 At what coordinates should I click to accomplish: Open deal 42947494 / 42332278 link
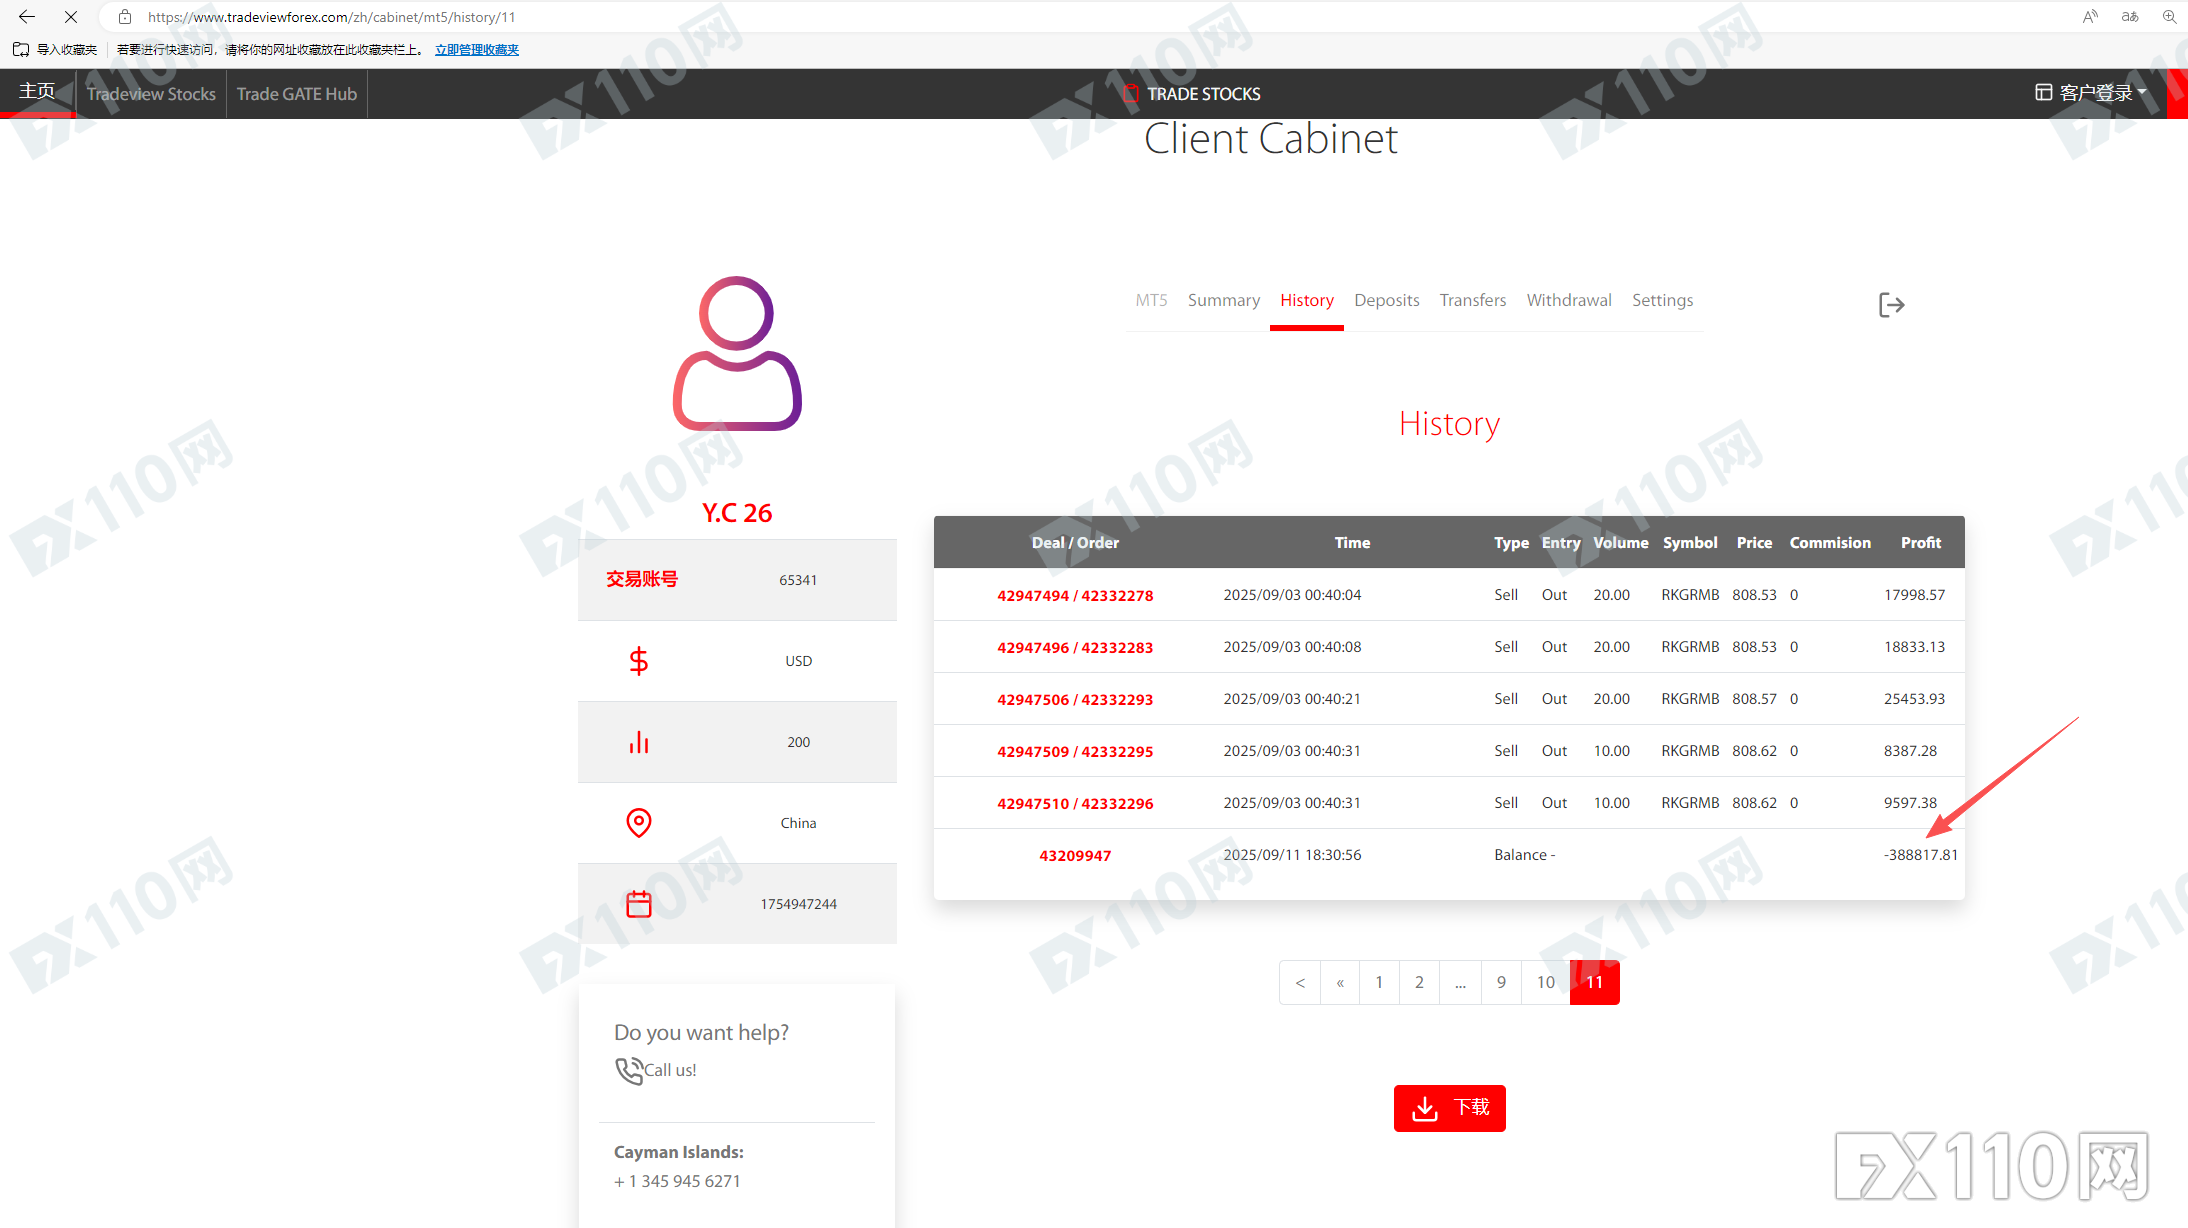(x=1074, y=596)
